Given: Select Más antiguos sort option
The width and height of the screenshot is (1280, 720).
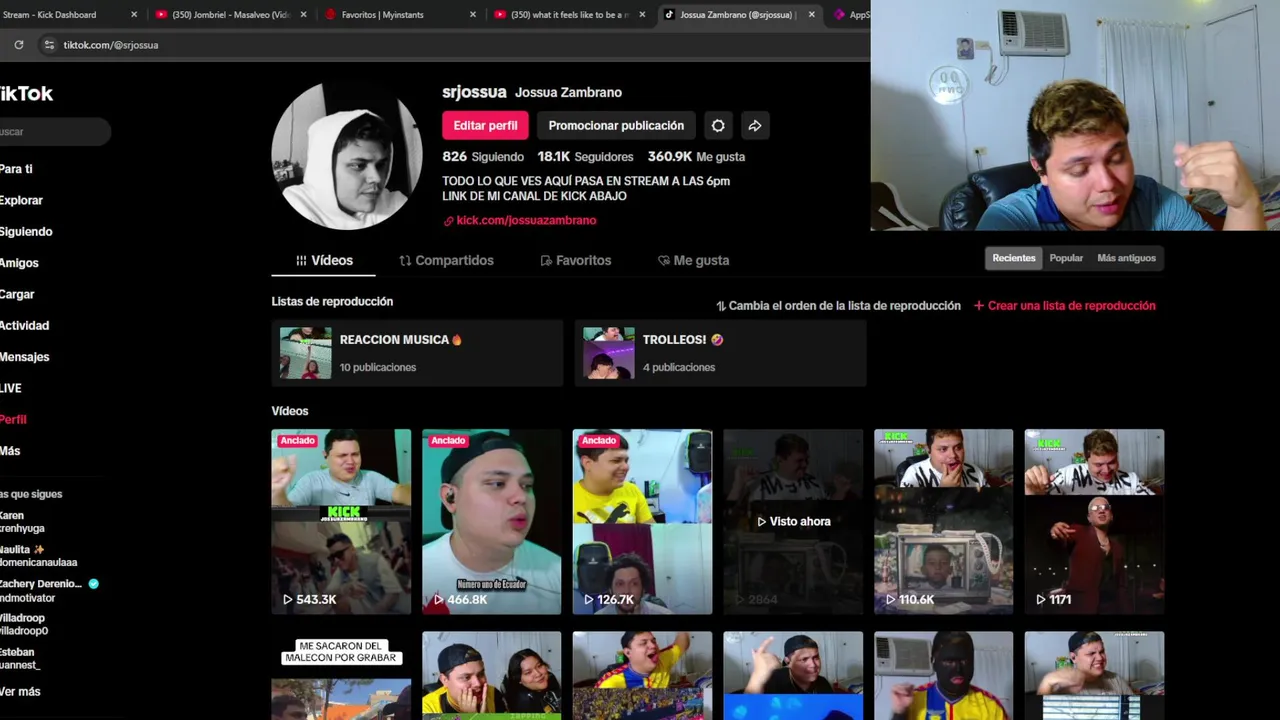Looking at the screenshot, I should point(1126,258).
